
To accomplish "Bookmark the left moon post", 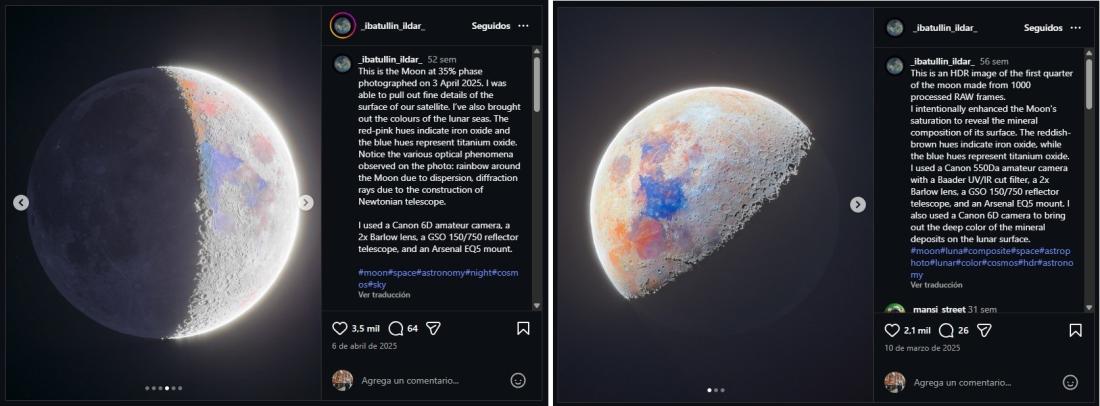I will (x=523, y=328).
